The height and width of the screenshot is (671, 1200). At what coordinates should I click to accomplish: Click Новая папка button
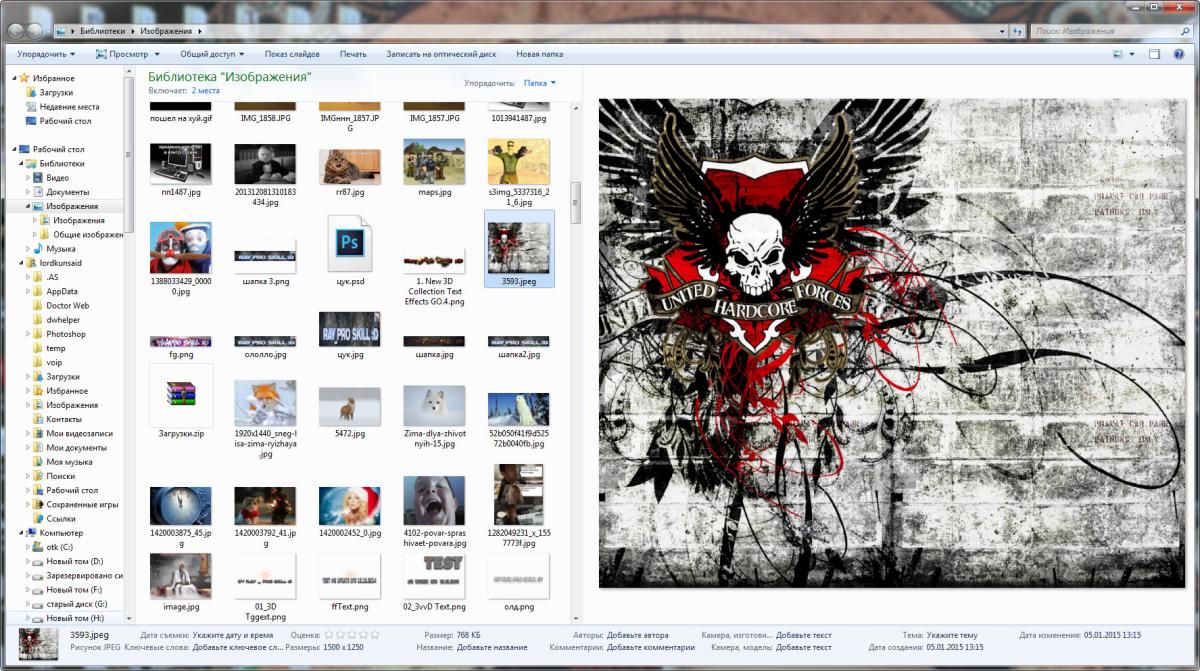[539, 54]
